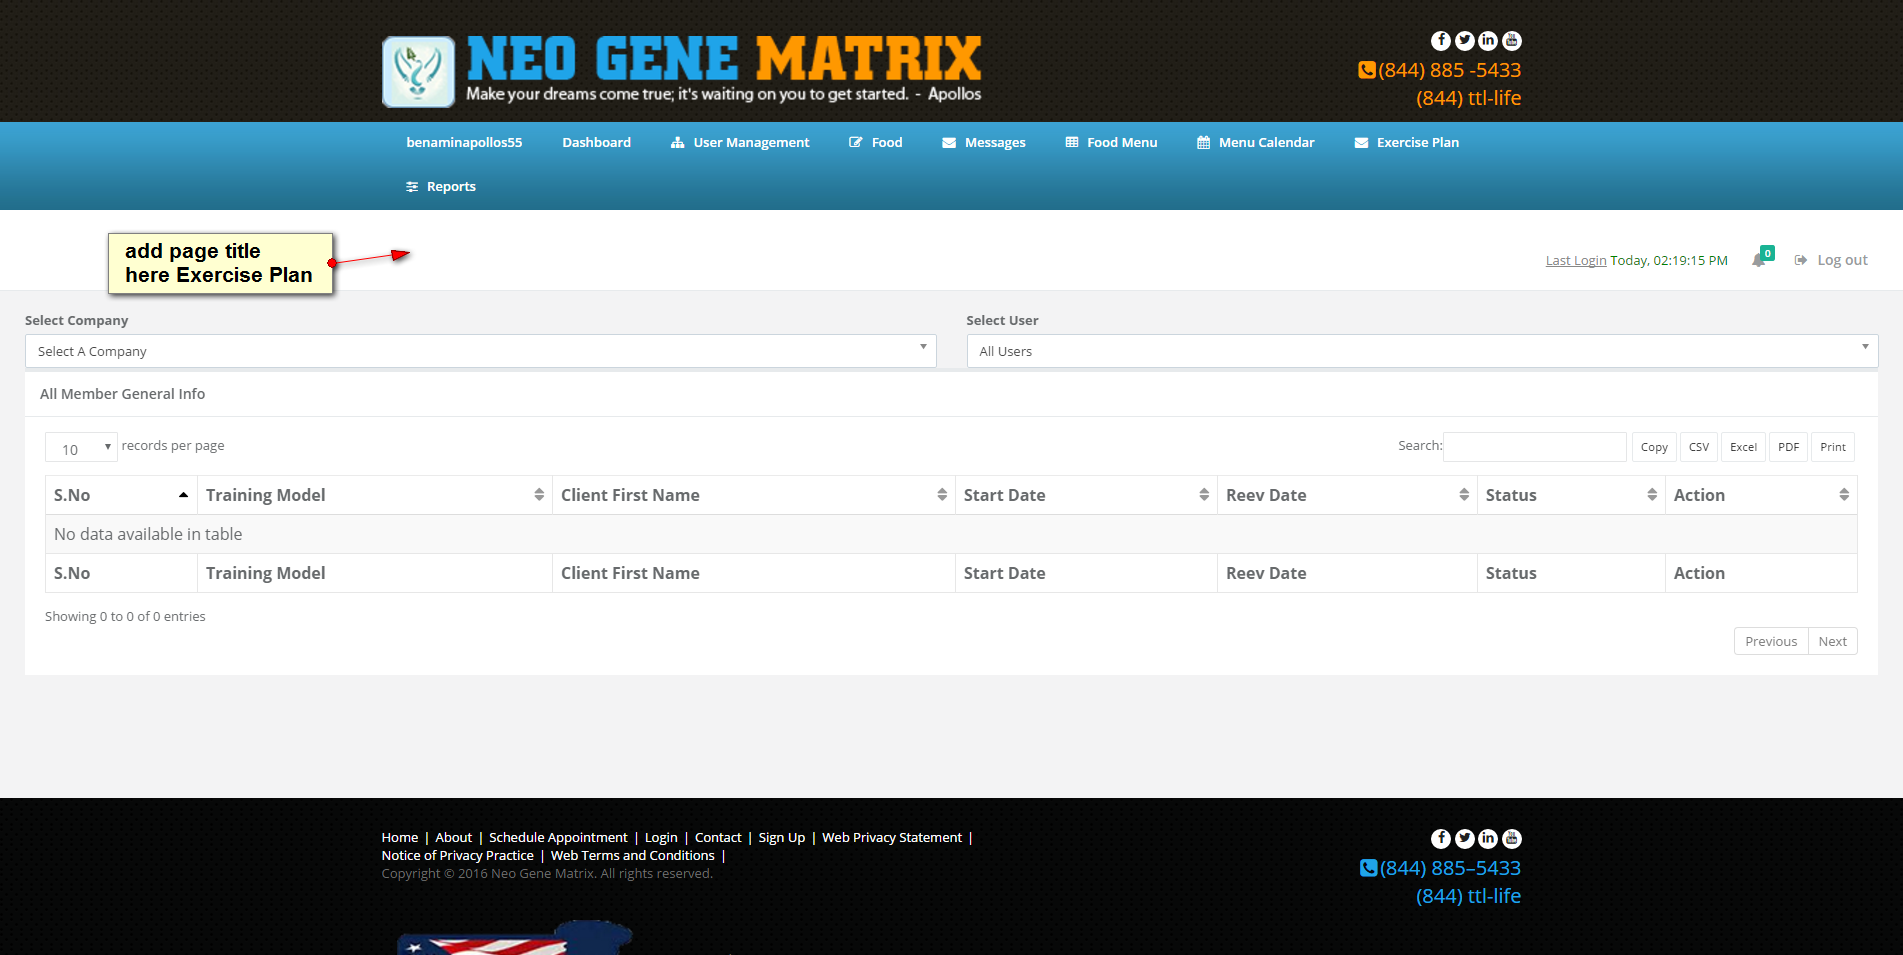Click the Copy export button
The image size is (1903, 955).
[1654, 447]
